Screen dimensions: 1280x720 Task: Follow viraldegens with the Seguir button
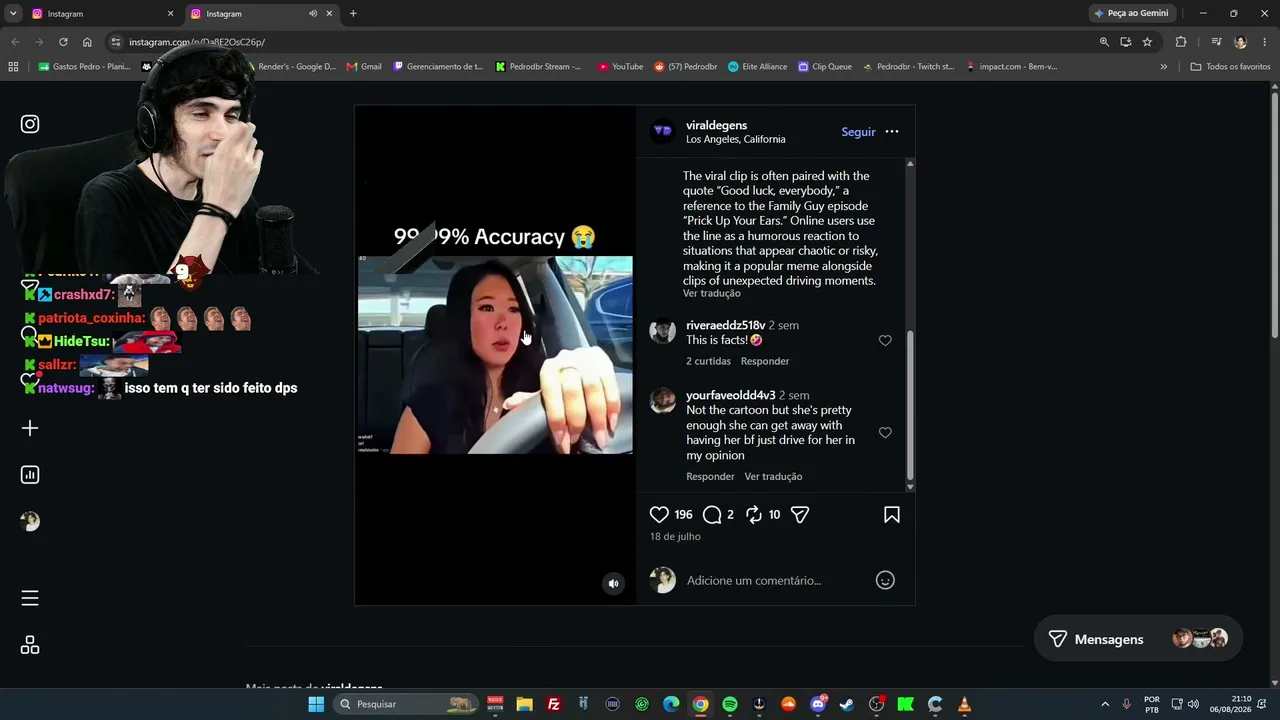(x=858, y=132)
